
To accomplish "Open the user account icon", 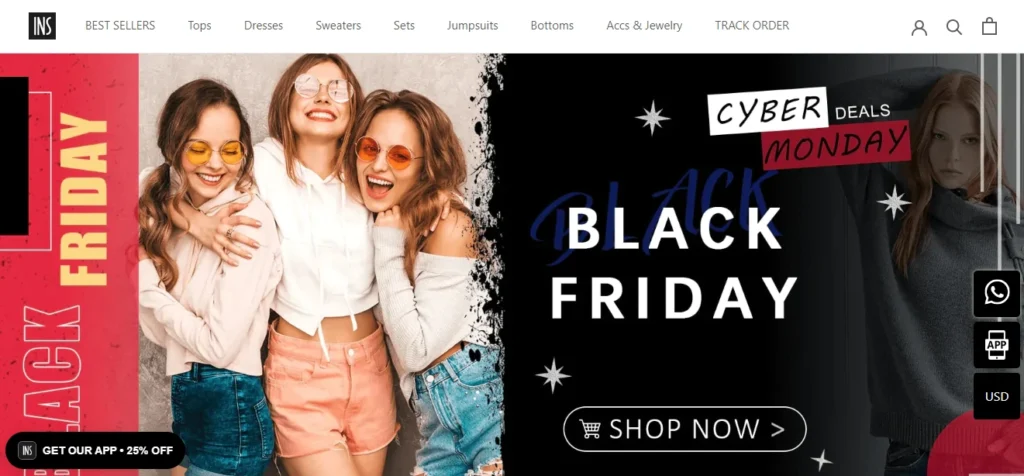I will (919, 27).
